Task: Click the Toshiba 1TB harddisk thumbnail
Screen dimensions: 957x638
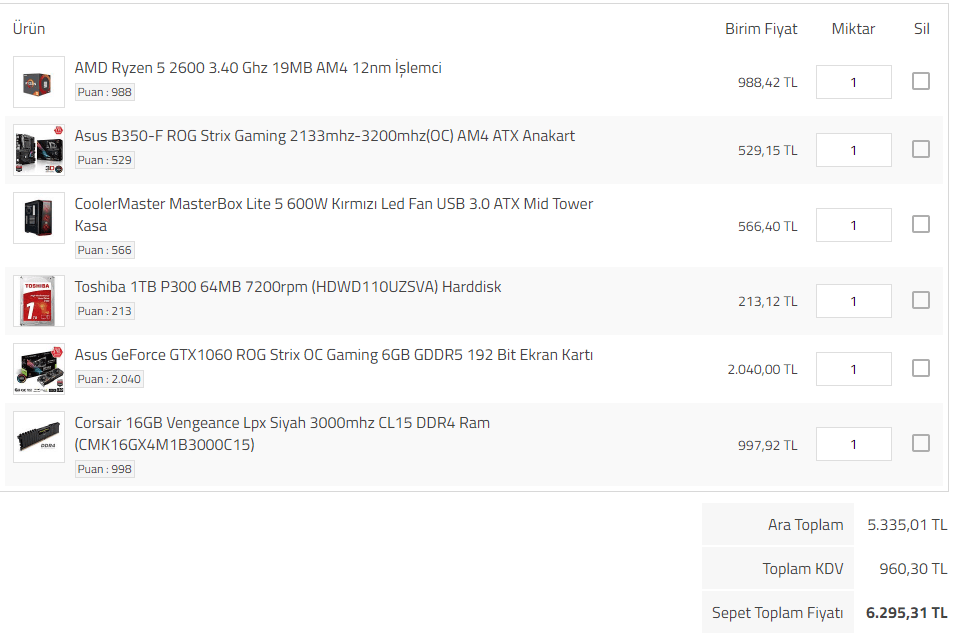Action: [39, 301]
